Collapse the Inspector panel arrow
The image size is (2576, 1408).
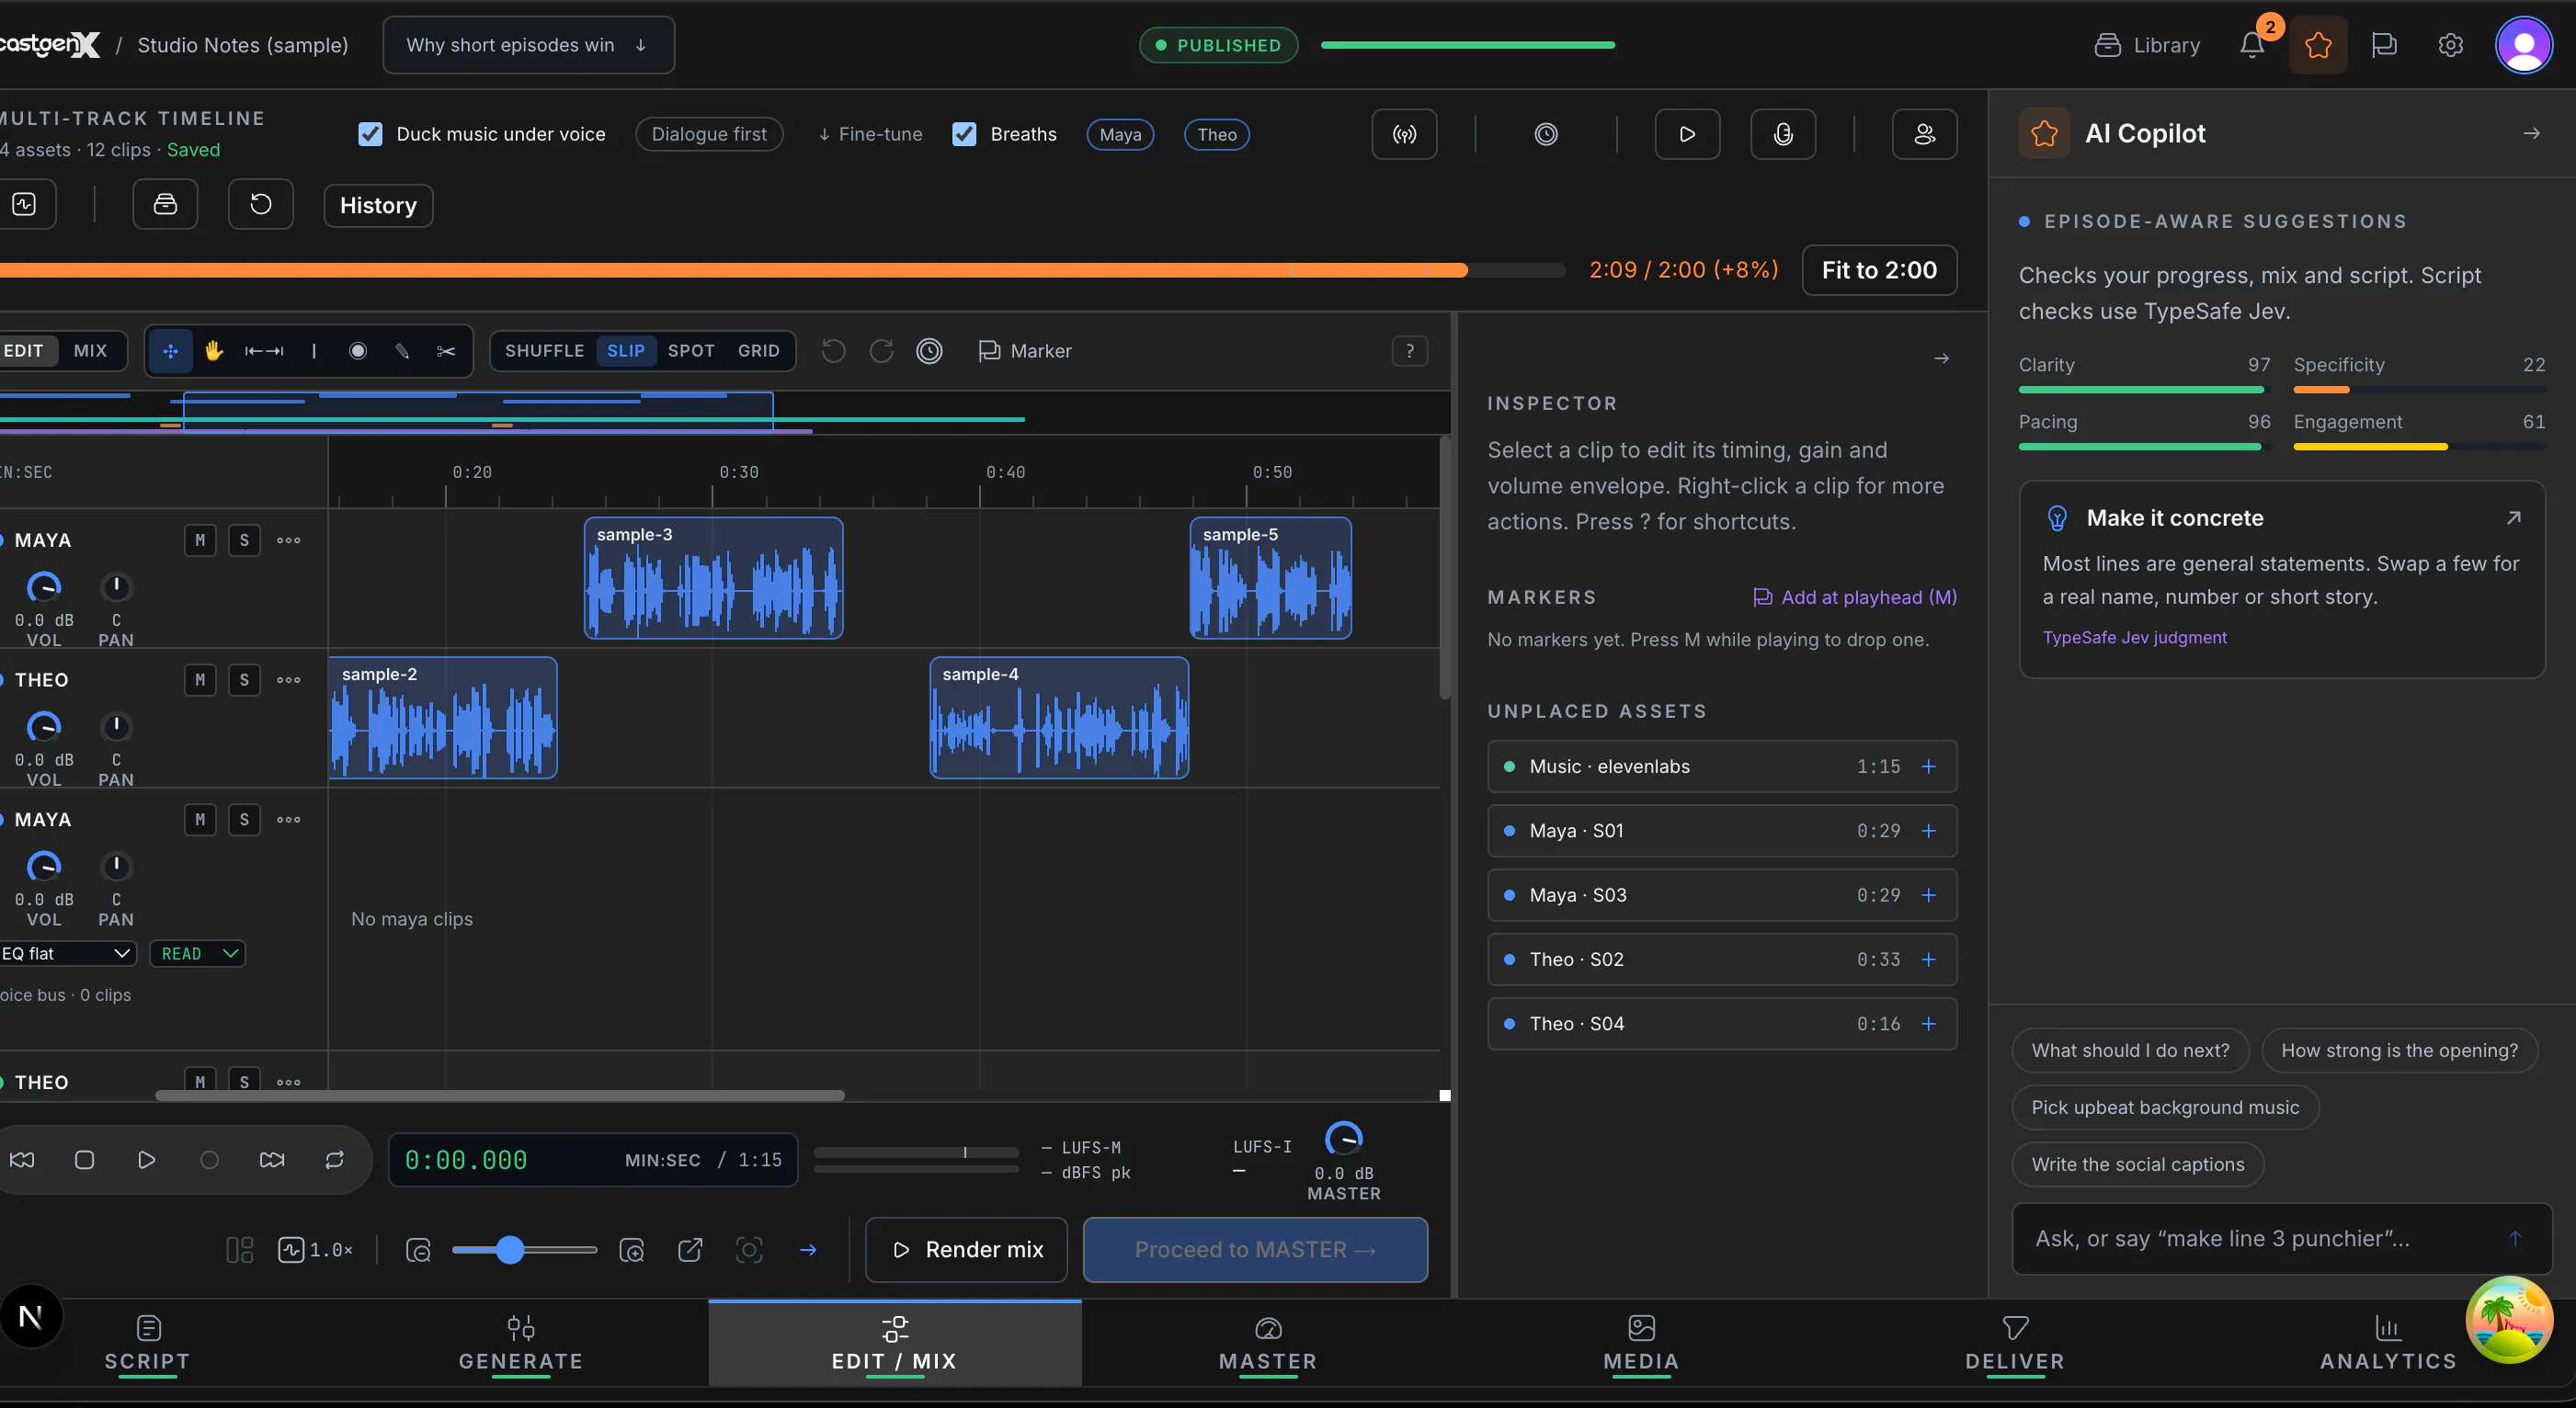coord(1941,359)
